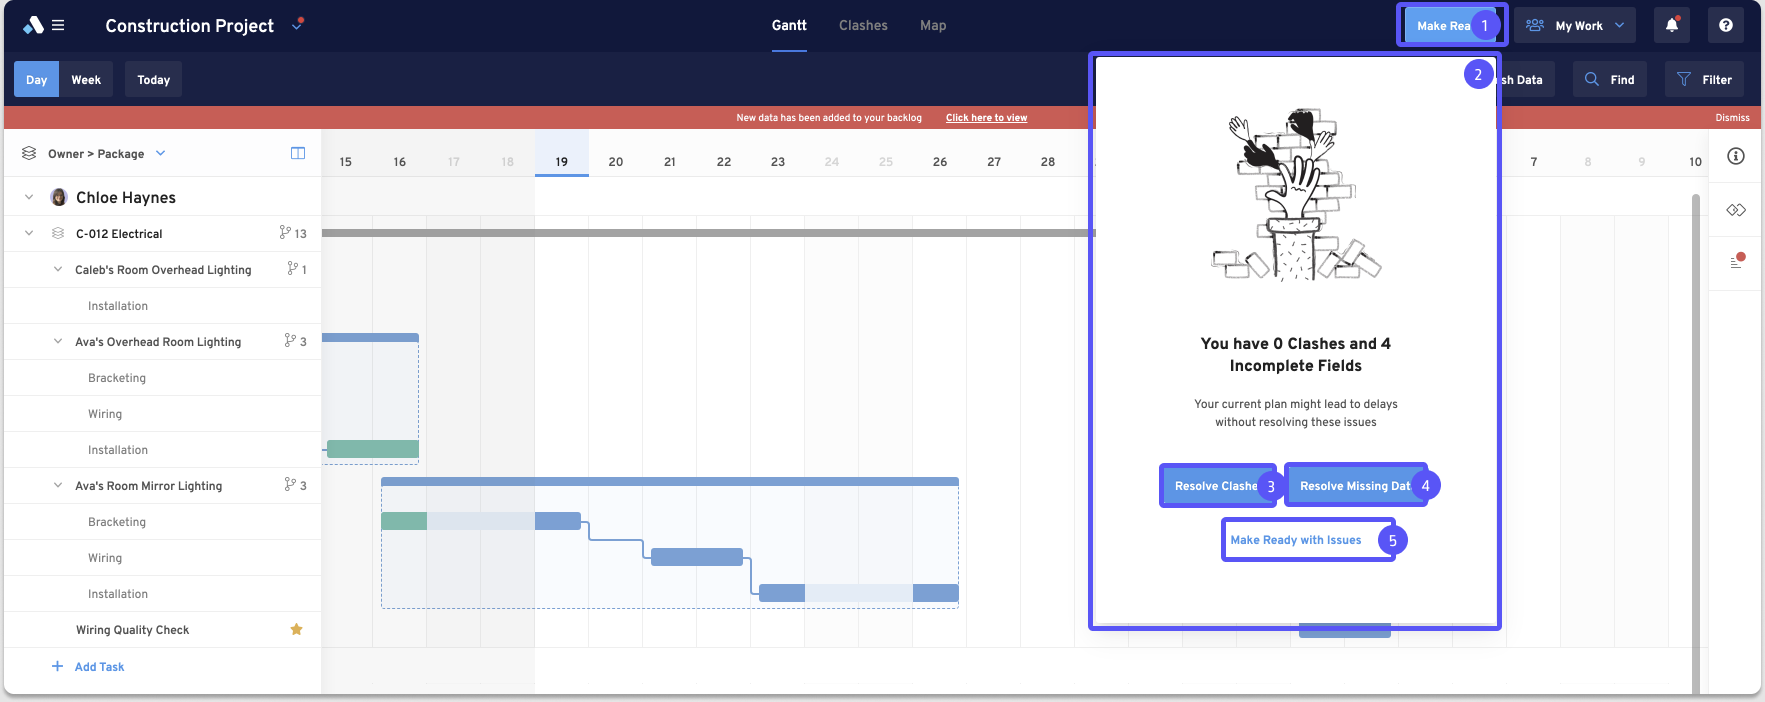This screenshot has width=1765, height=702.
Task: Select date 23 in the timeline header
Action: pyautogui.click(x=778, y=161)
